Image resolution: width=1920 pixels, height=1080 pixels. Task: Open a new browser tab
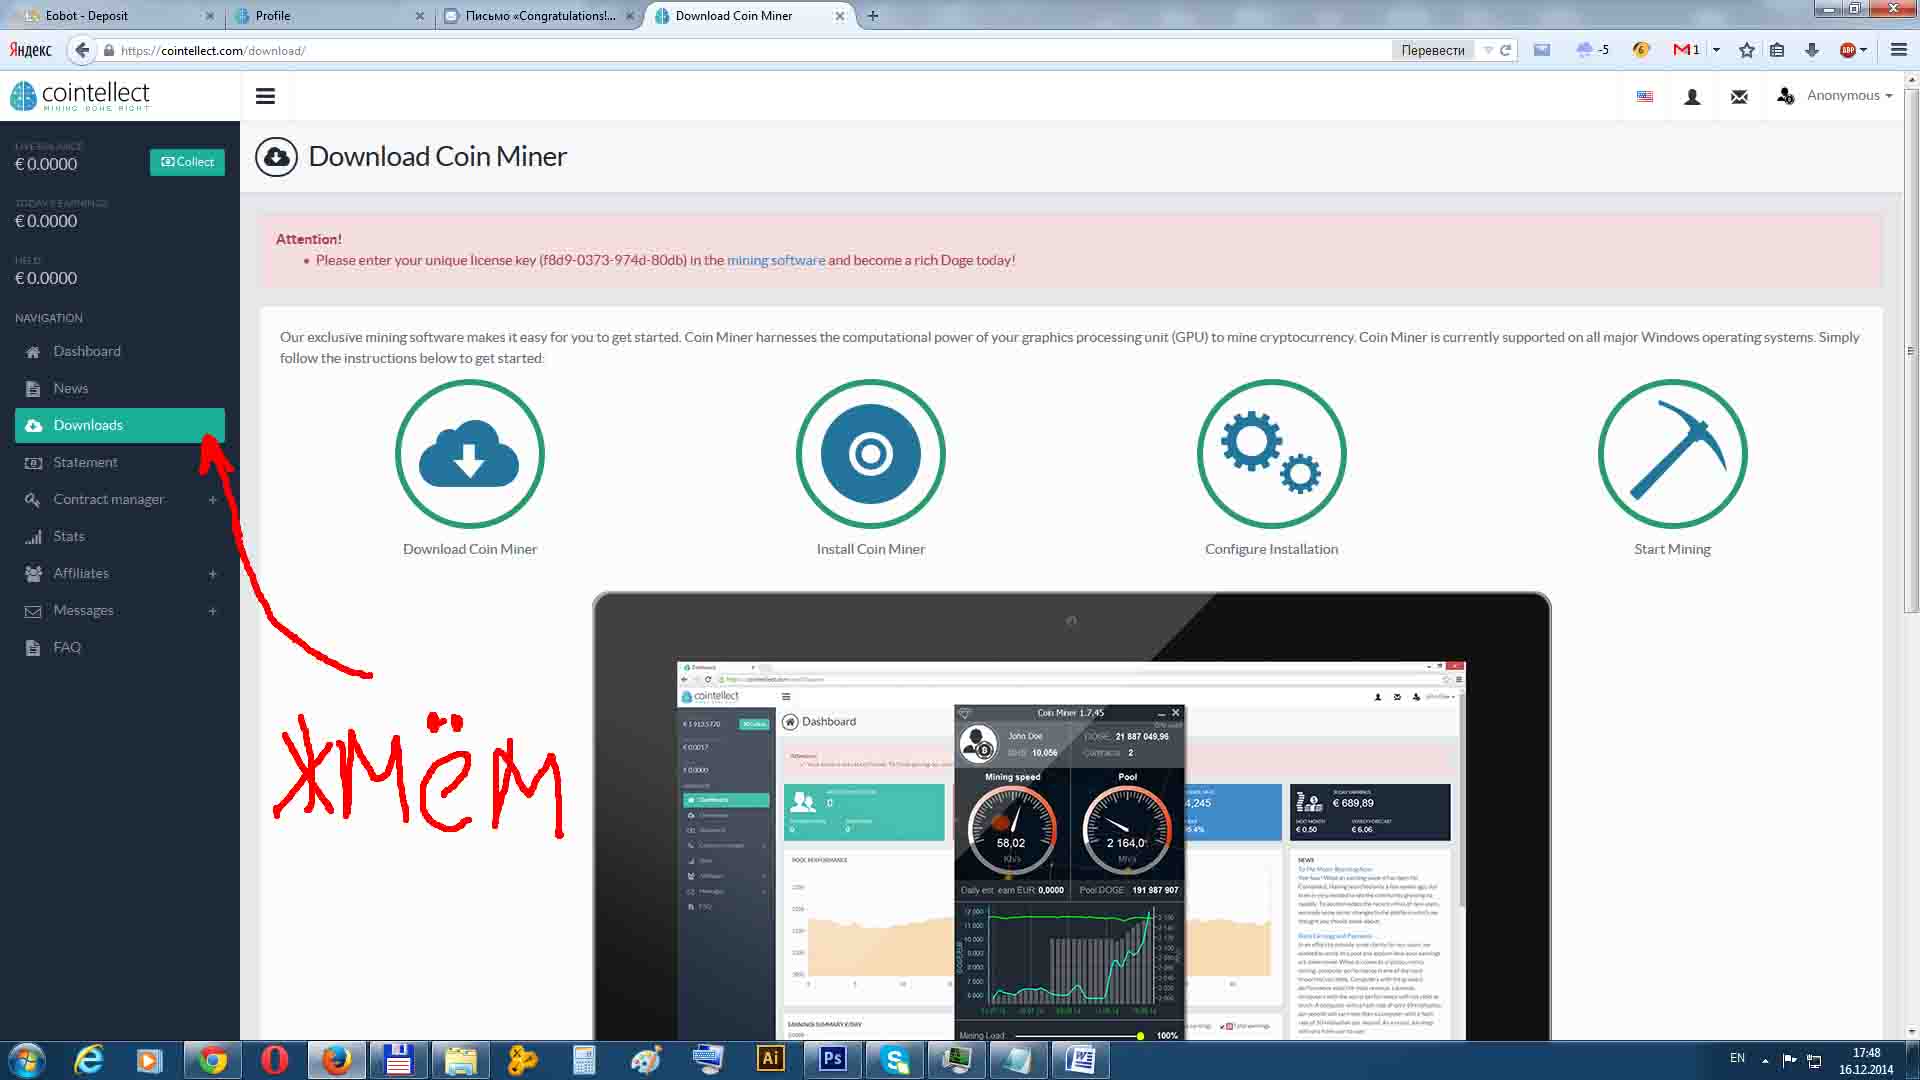coord(873,16)
